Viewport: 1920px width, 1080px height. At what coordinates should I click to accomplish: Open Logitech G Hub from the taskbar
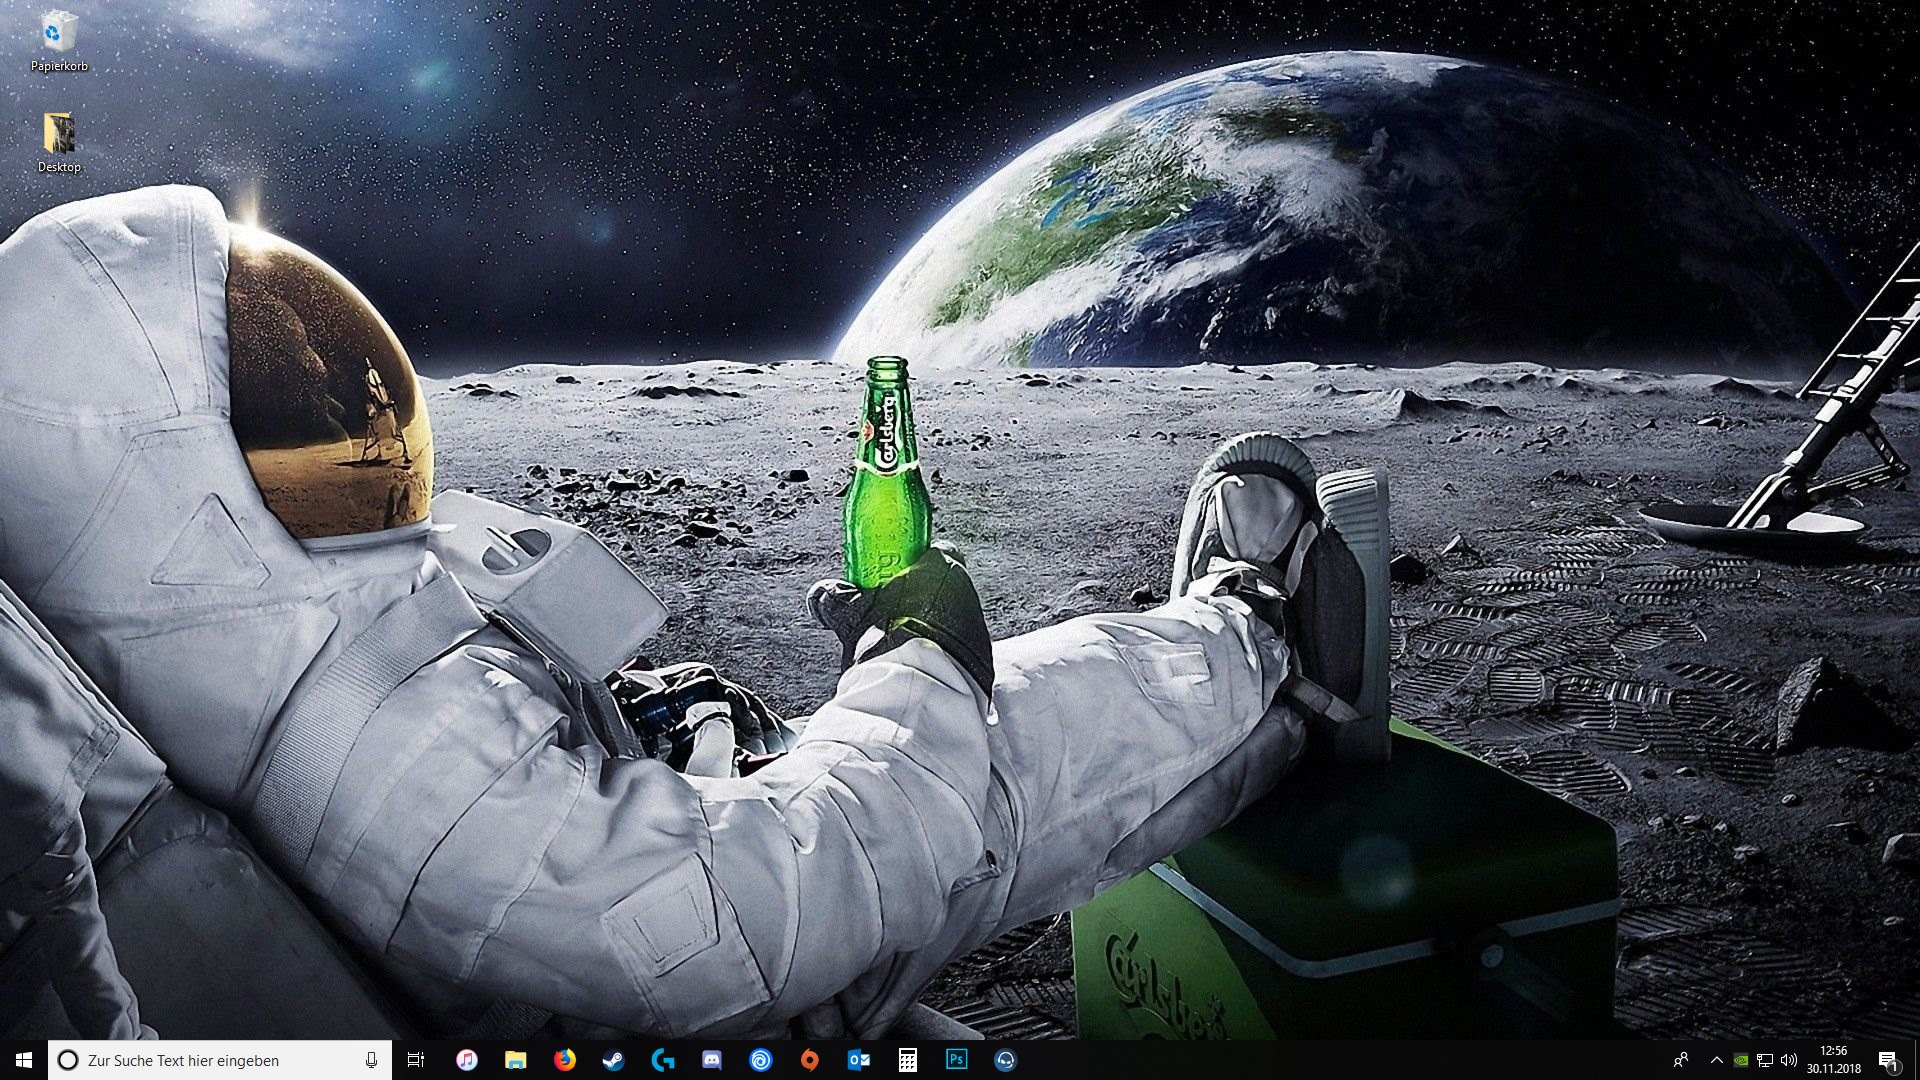pyautogui.click(x=660, y=1060)
